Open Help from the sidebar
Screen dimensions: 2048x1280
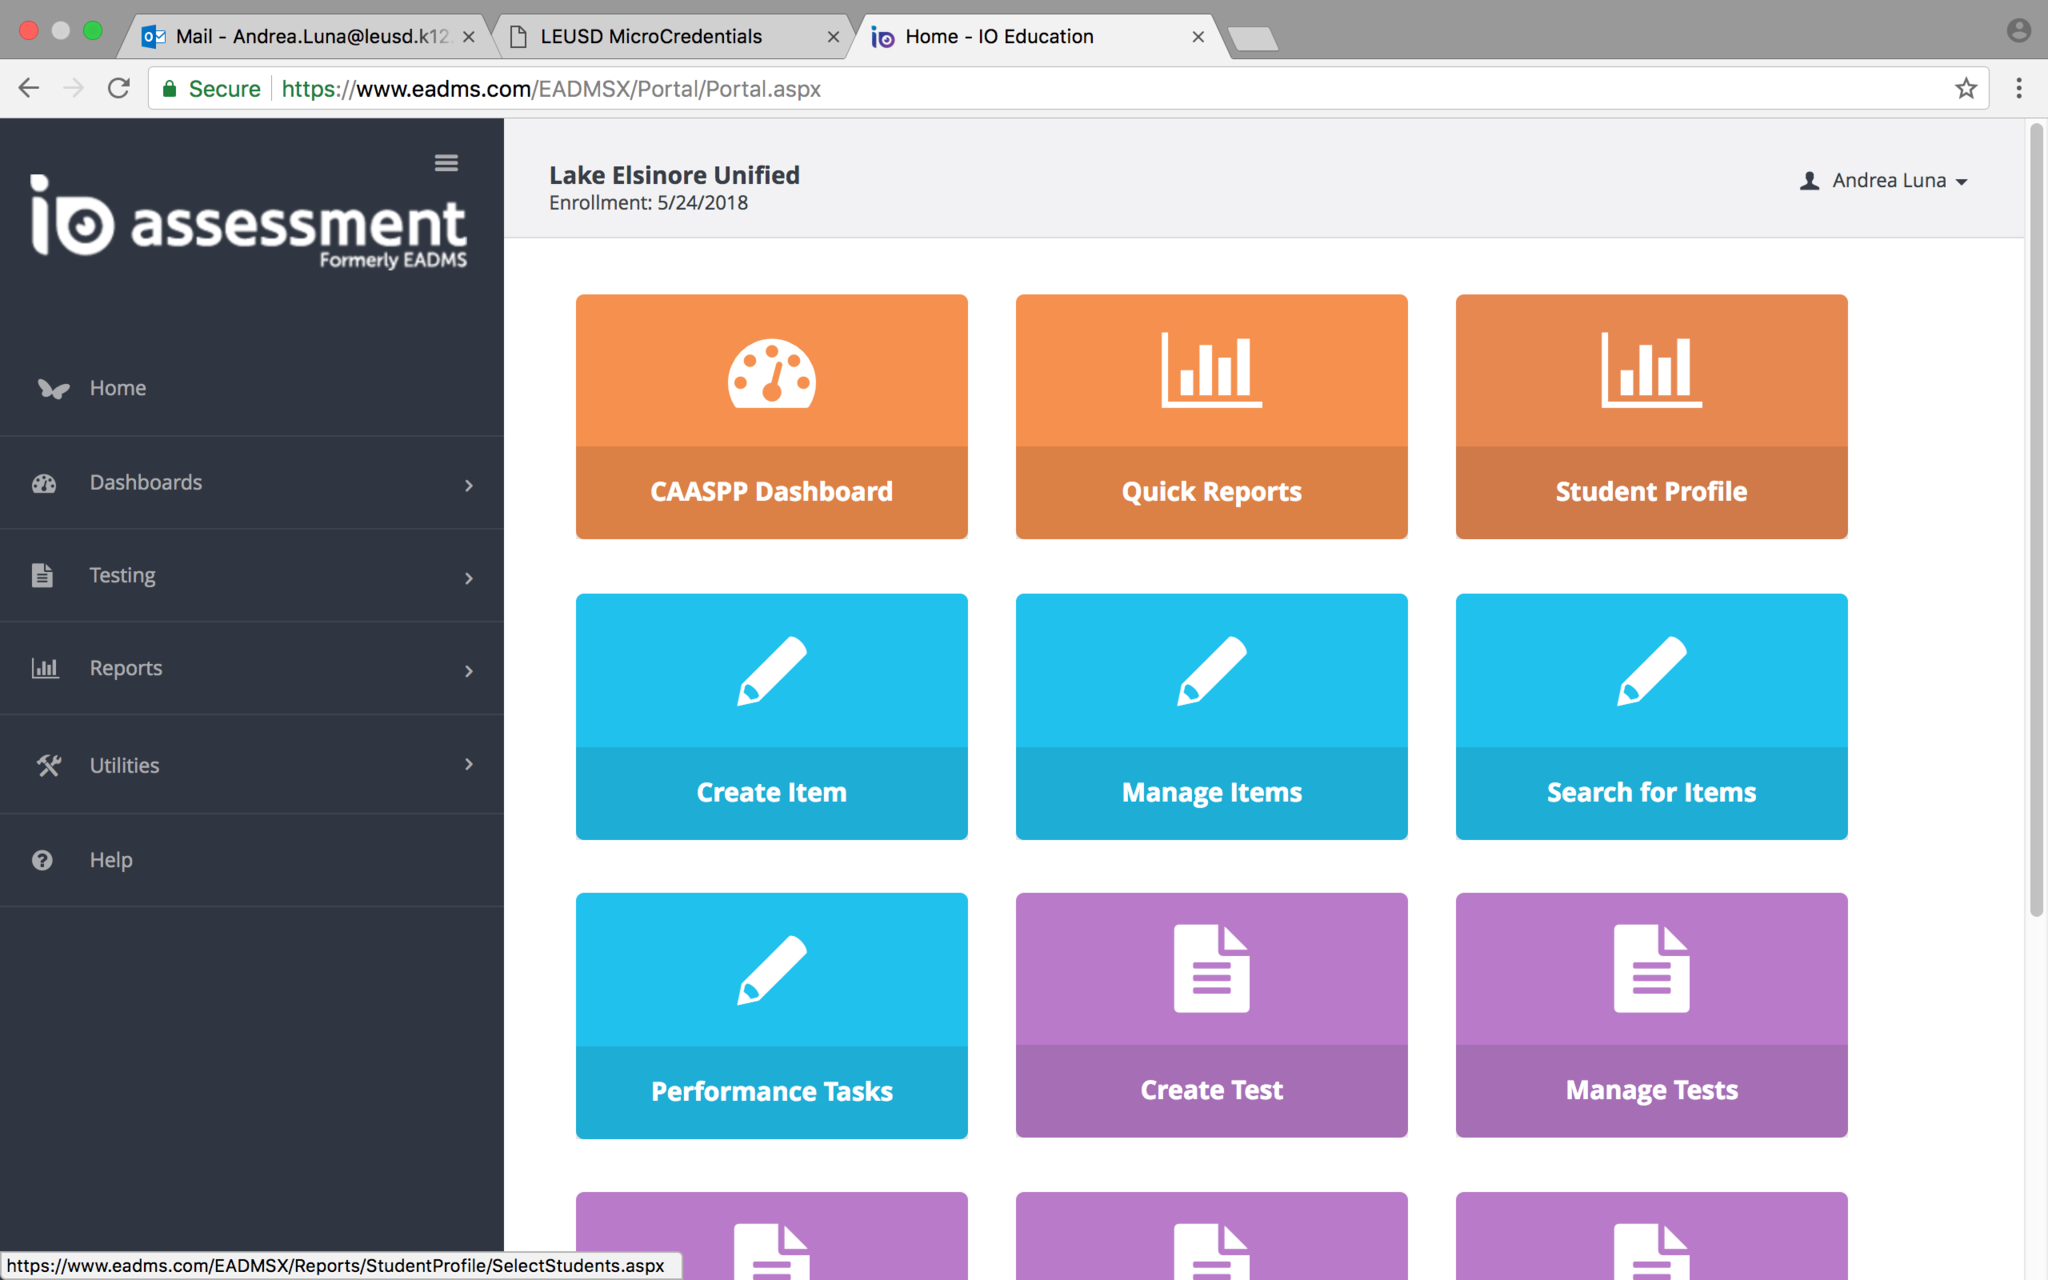(x=110, y=860)
